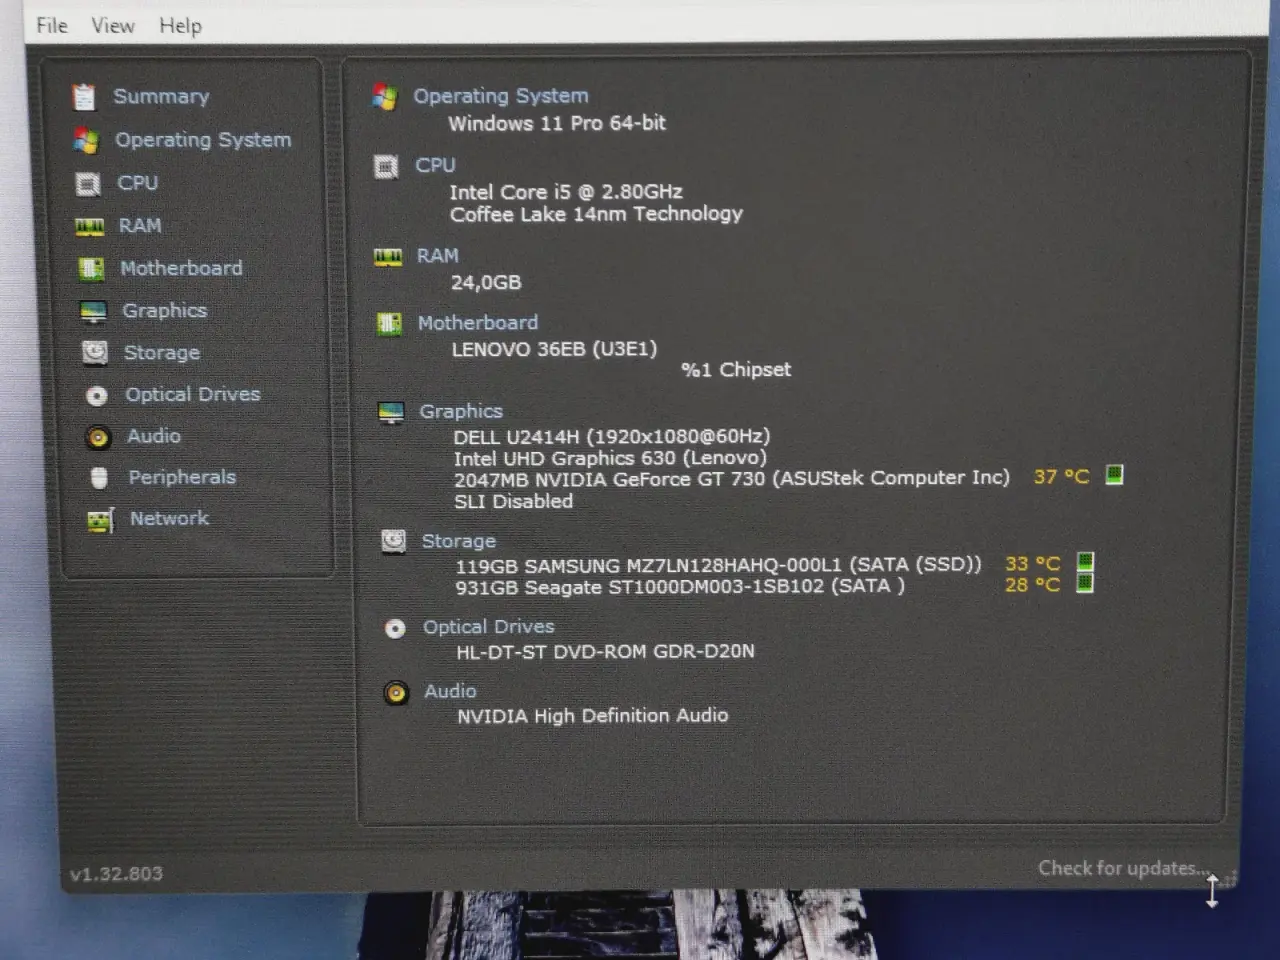Screen dimensions: 1280x960
Task: Go to the RAM section label
Action: 140,226
